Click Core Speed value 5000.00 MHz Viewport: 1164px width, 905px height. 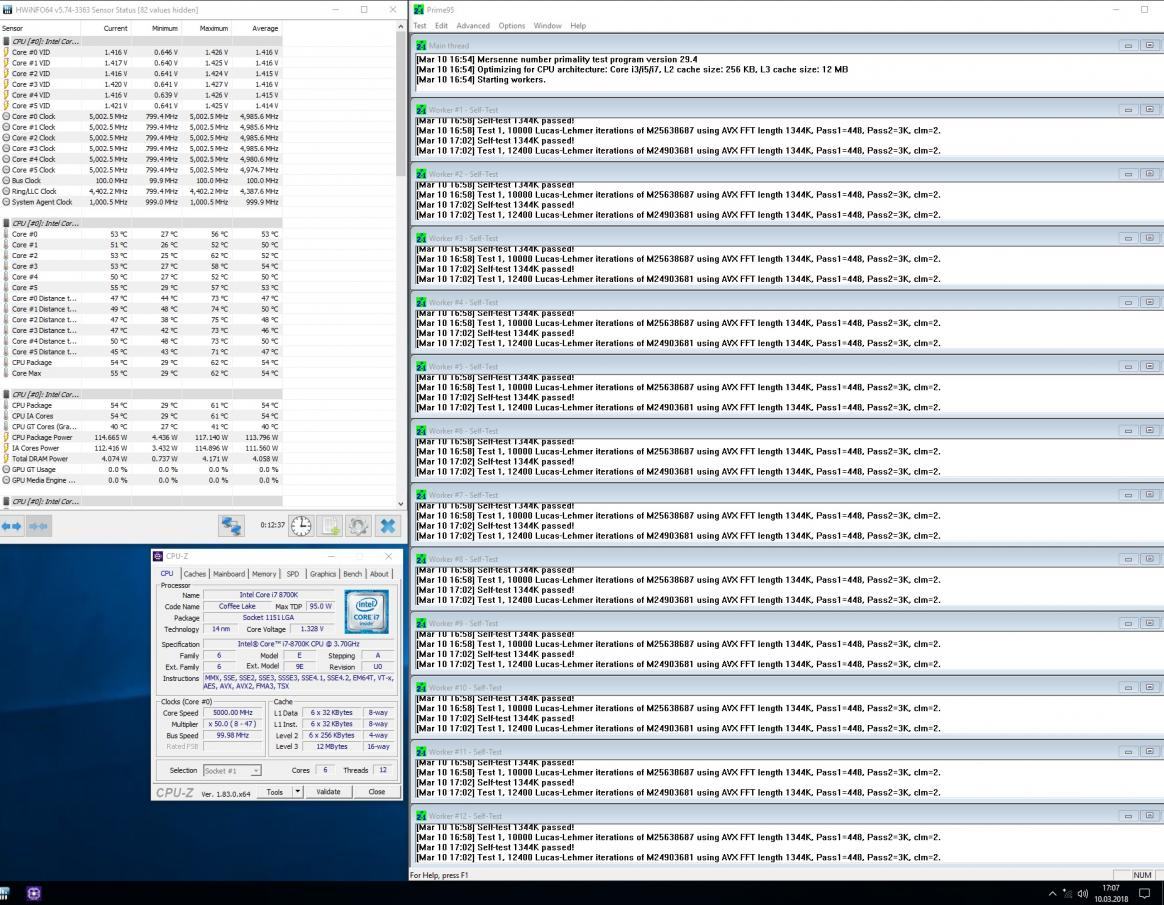[x=232, y=713]
